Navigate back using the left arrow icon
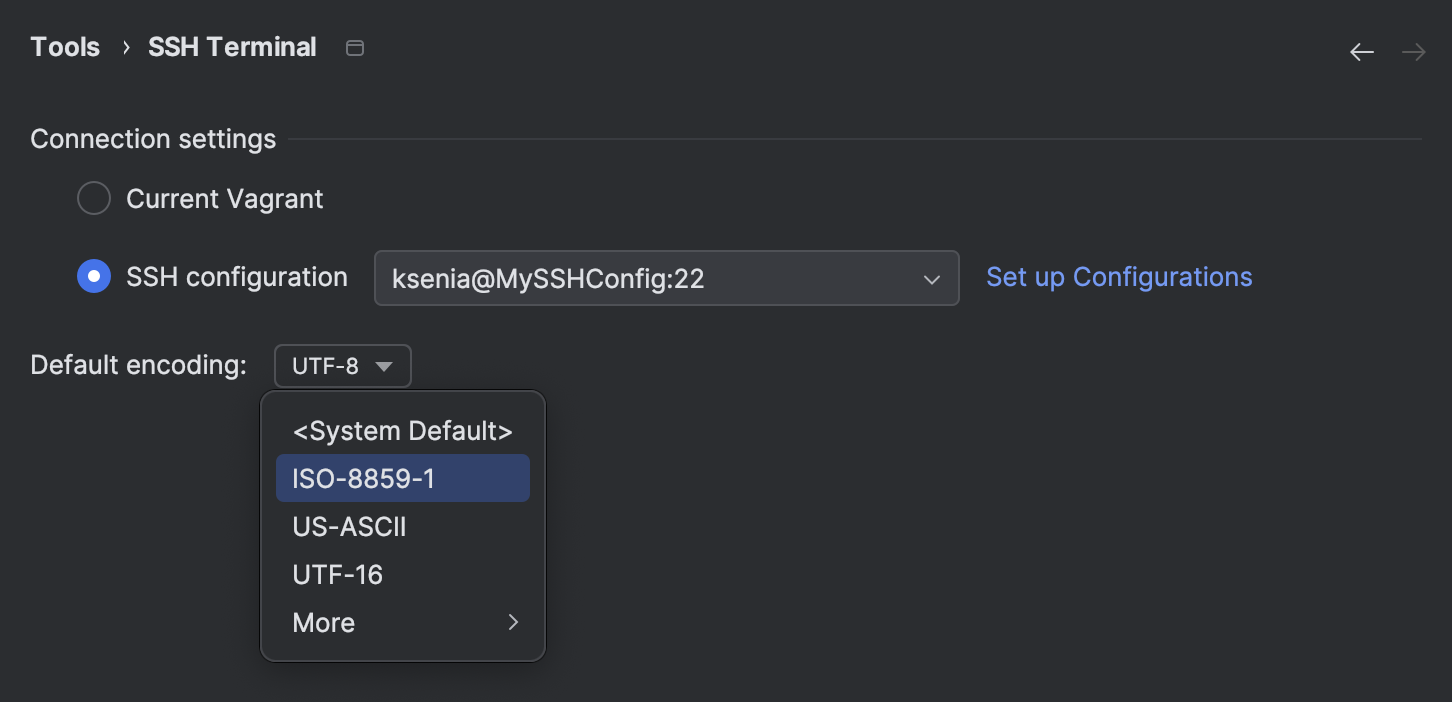Screen dimensions: 1452x702 [1361, 51]
